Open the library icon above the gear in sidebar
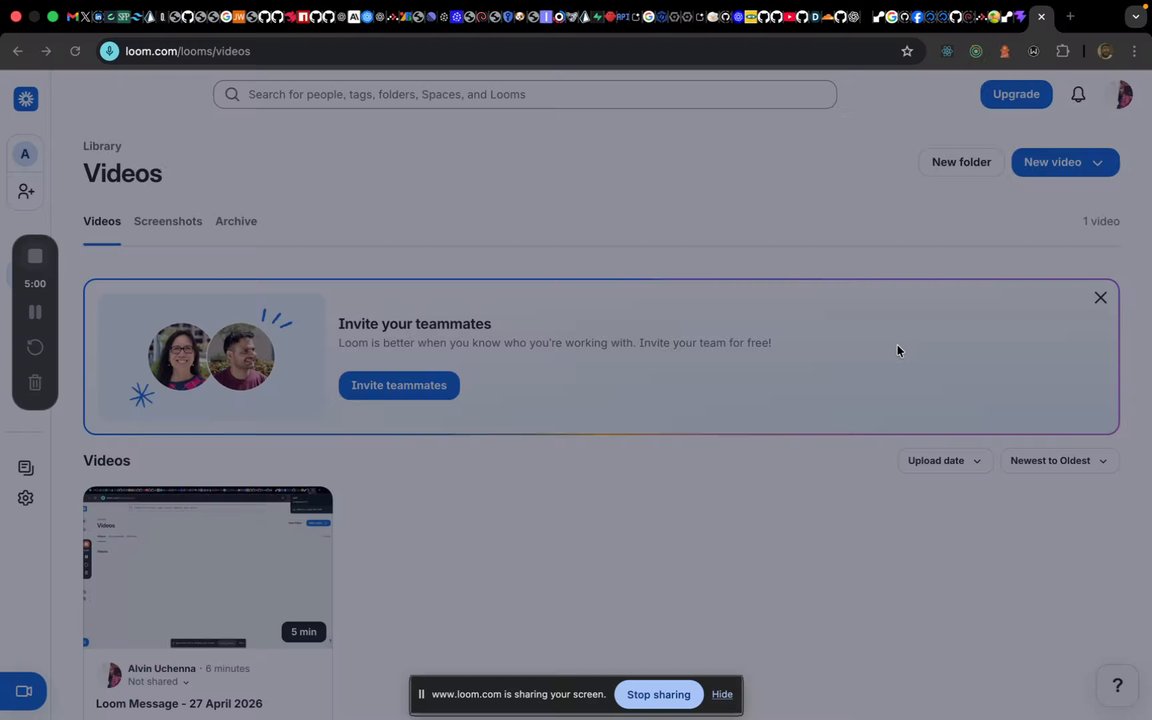 (26, 468)
